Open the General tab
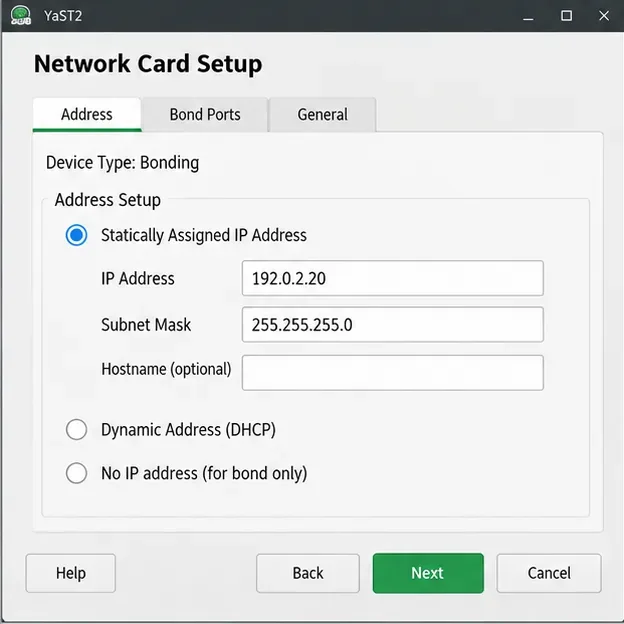 pyautogui.click(x=322, y=115)
